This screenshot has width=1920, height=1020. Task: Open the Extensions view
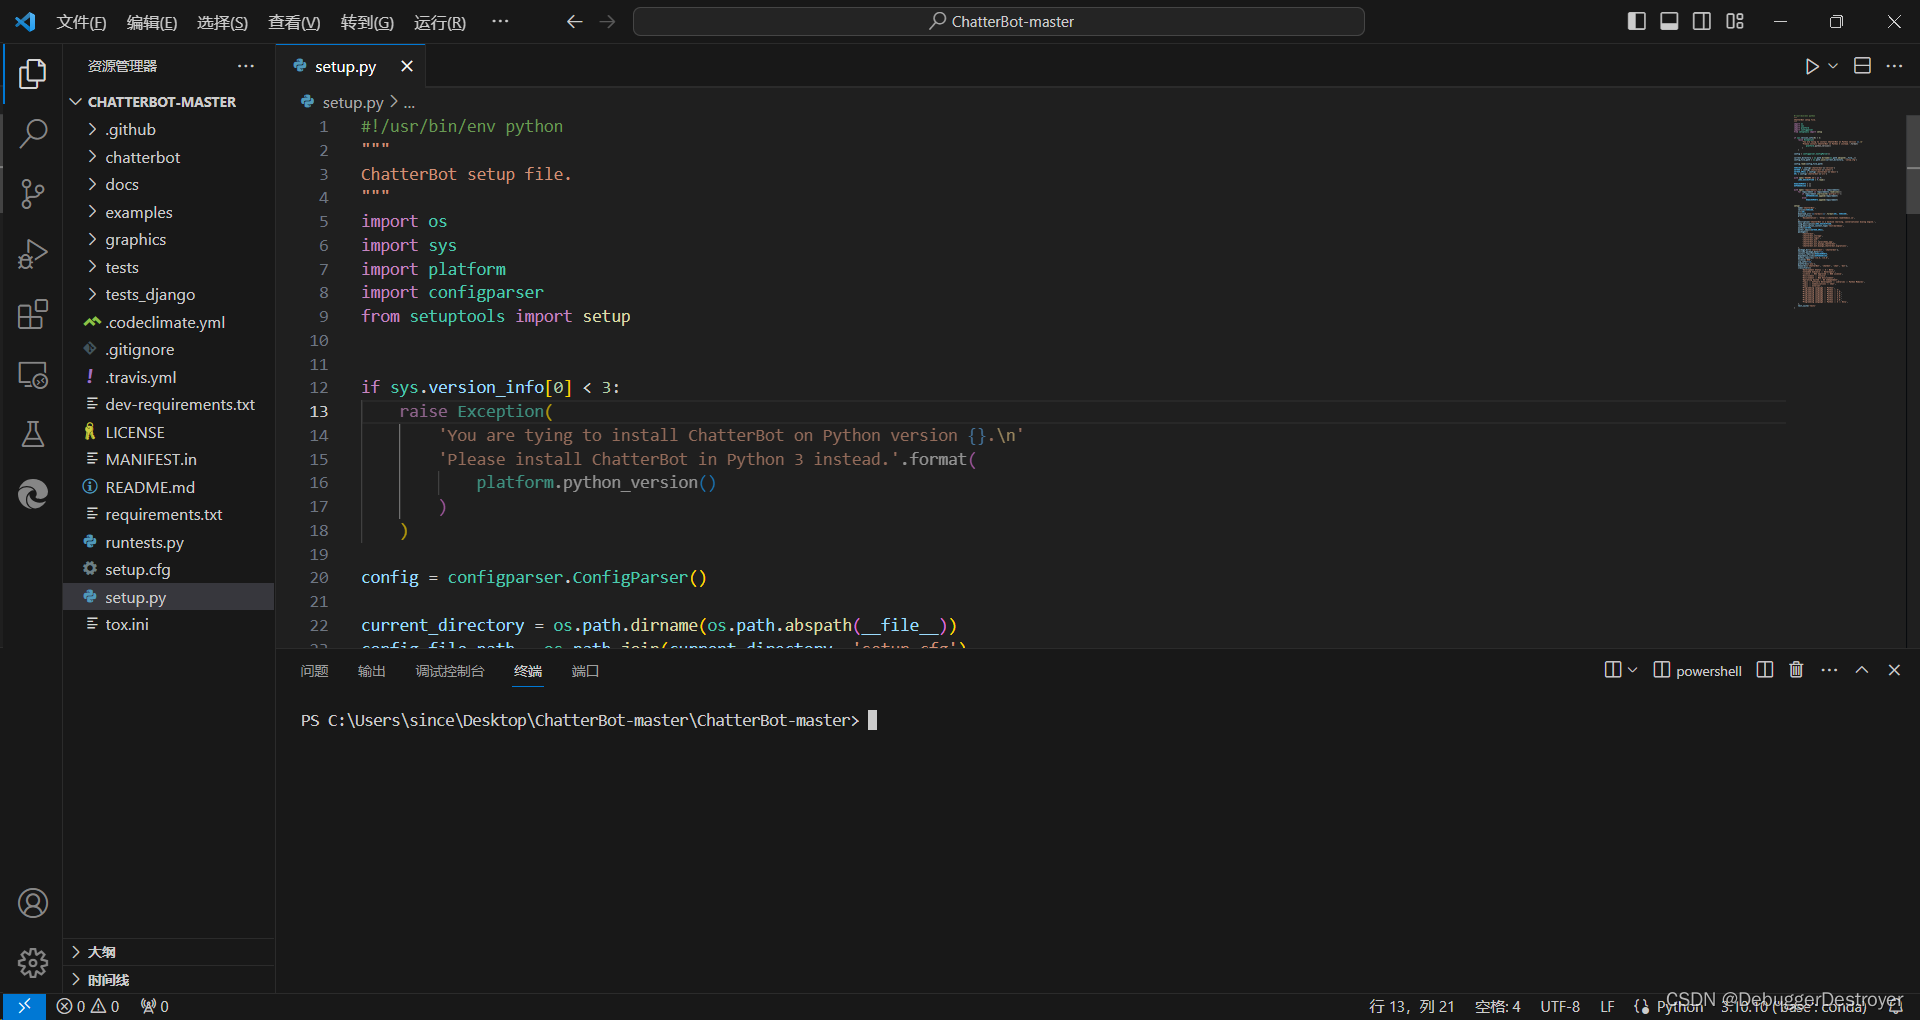pyautogui.click(x=32, y=314)
